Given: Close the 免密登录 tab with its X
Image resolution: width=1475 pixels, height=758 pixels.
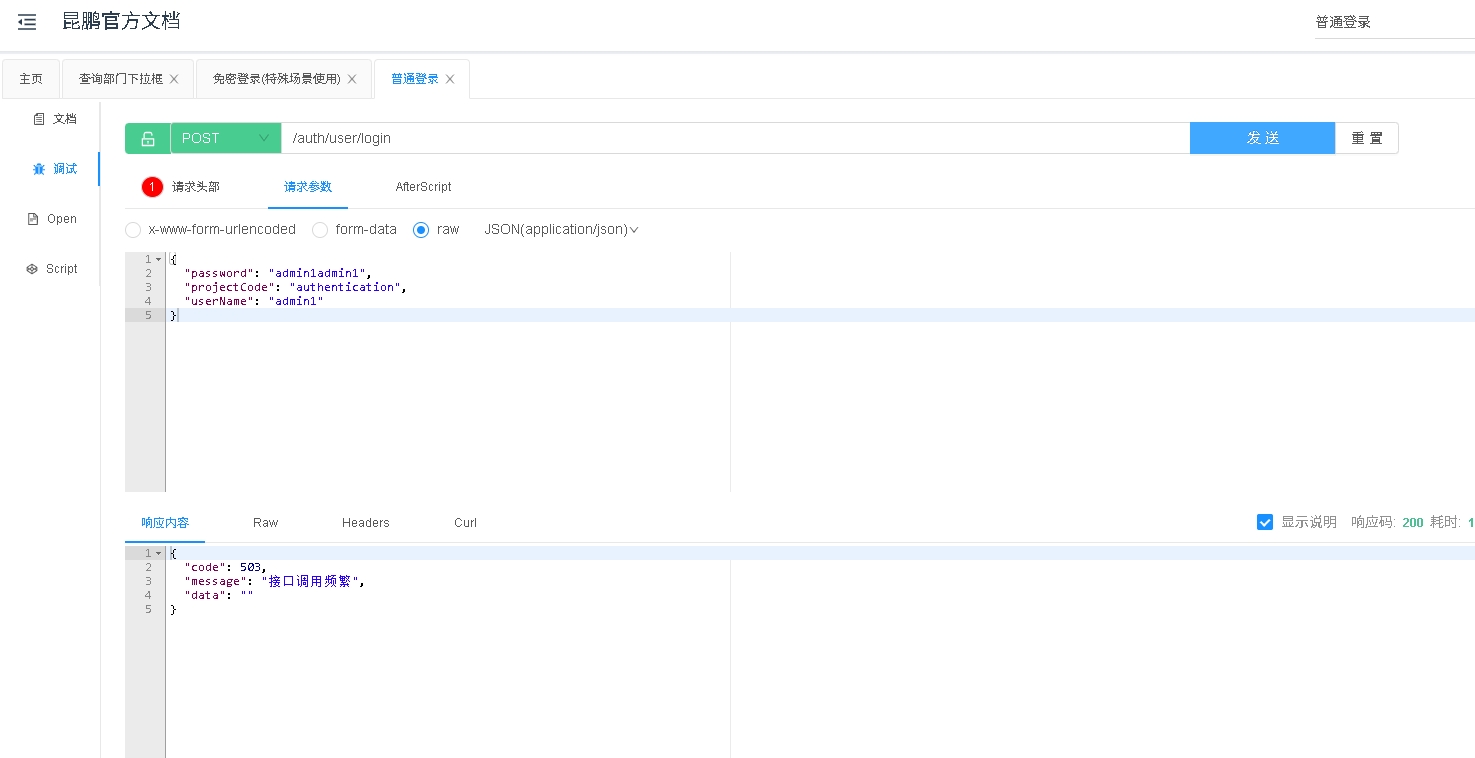Looking at the screenshot, I should tap(352, 79).
